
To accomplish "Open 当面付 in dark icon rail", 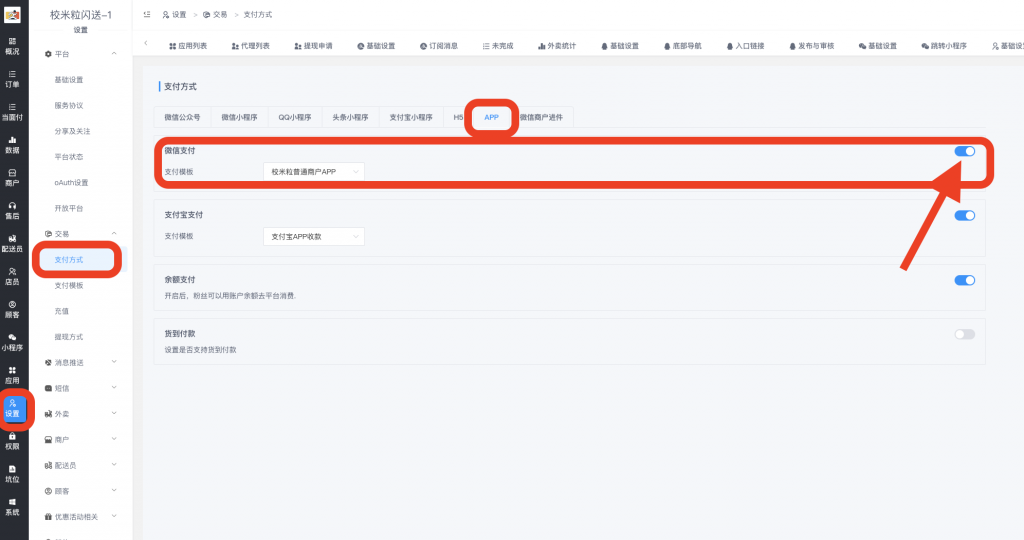I will coord(12,112).
